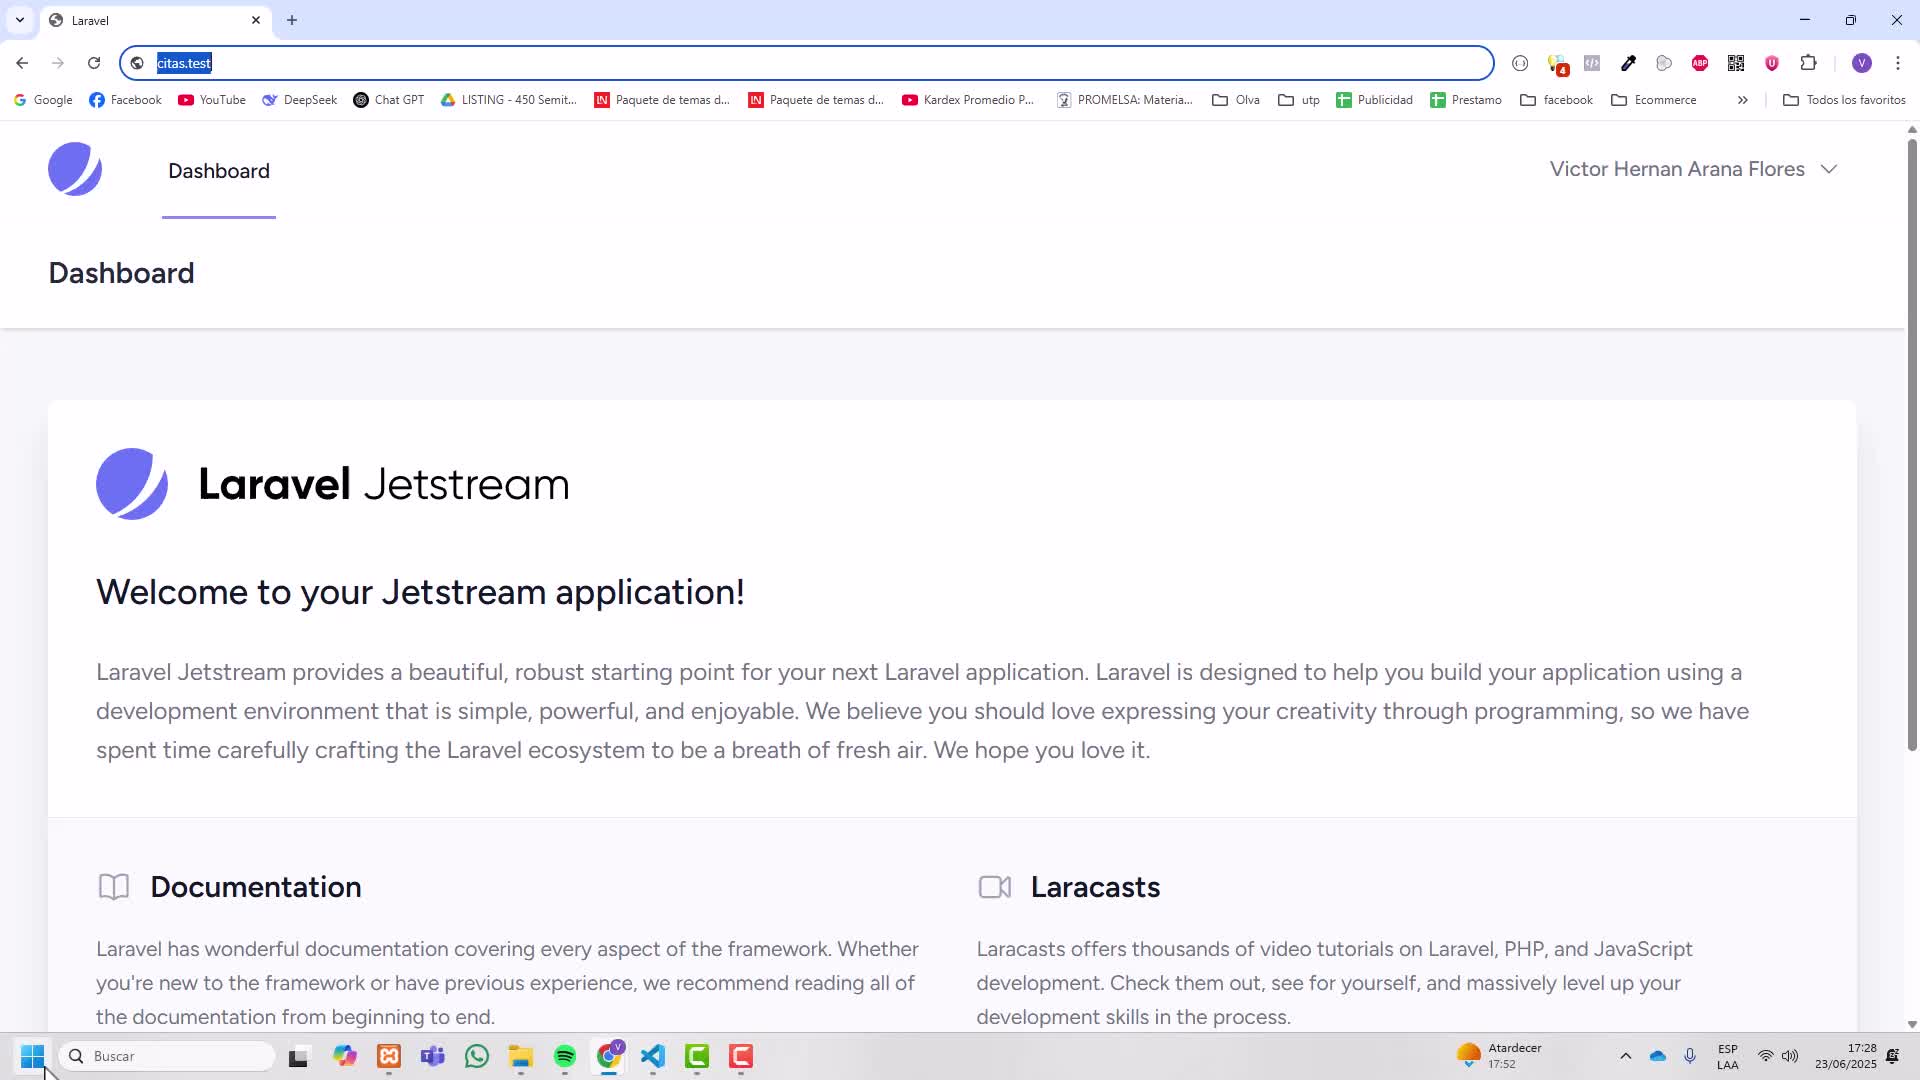
Task: Open the LISTING - 450 Semit... bookmark
Action: pyautogui.click(x=509, y=100)
